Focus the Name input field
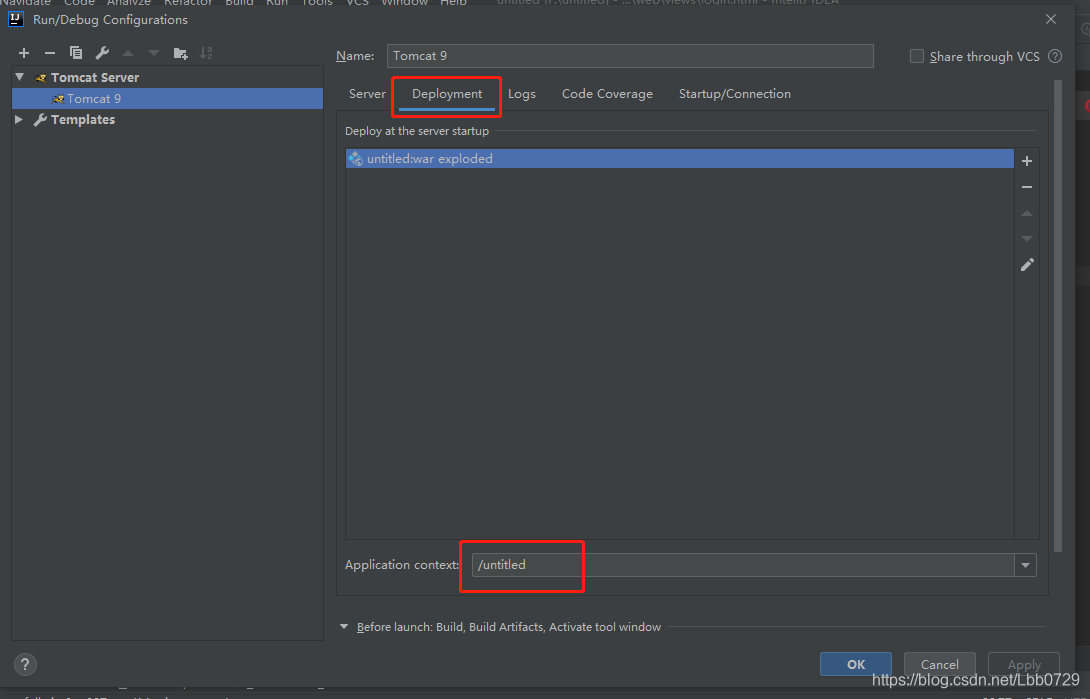 pos(630,56)
